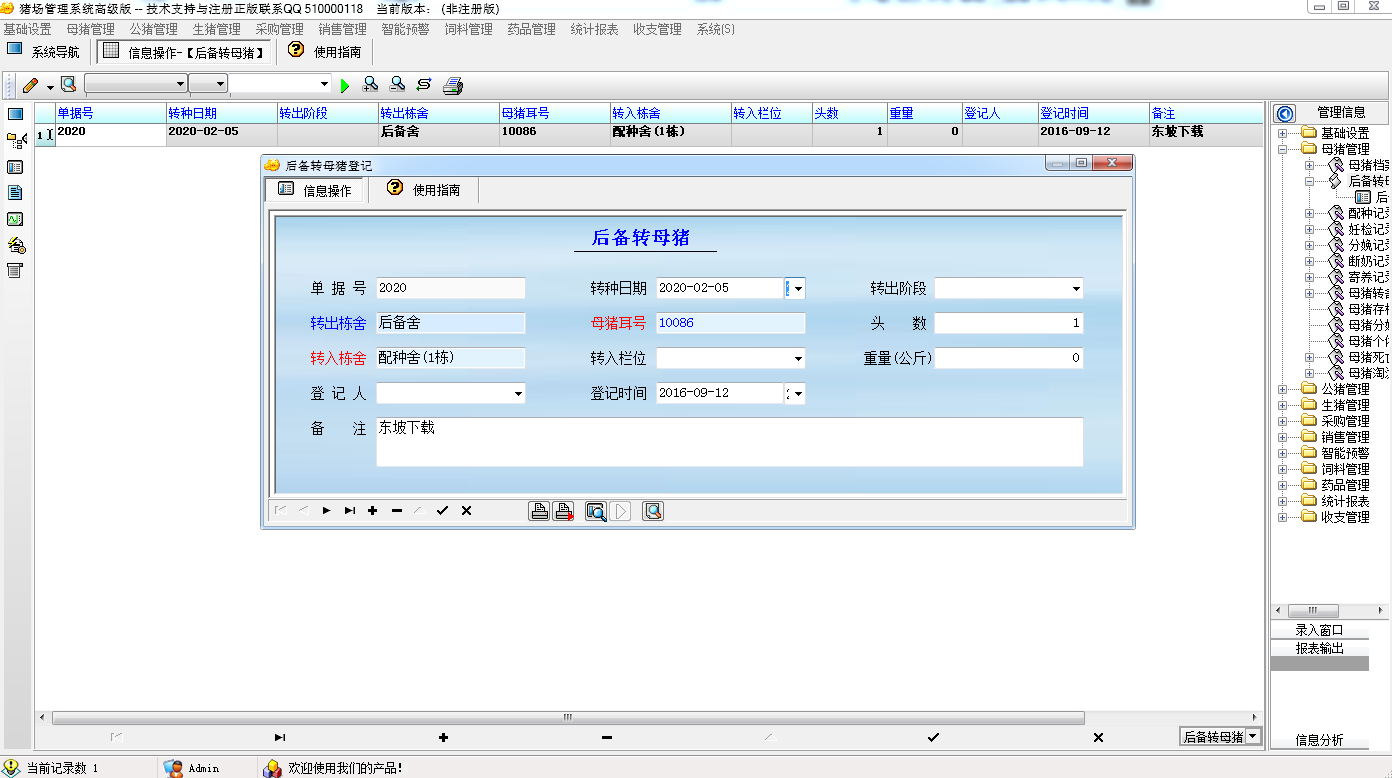The width and height of the screenshot is (1392, 778).
Task: Confirm the edit with the dialog's checkmark button
Action: (442, 511)
